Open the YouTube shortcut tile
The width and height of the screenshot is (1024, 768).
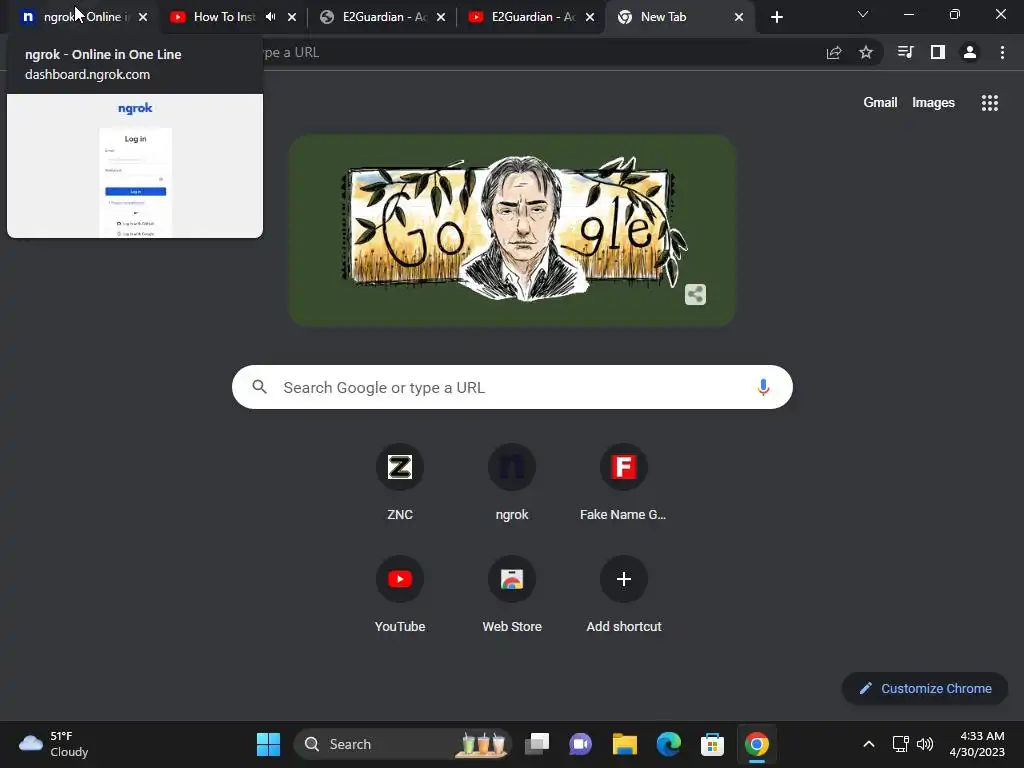pos(400,596)
